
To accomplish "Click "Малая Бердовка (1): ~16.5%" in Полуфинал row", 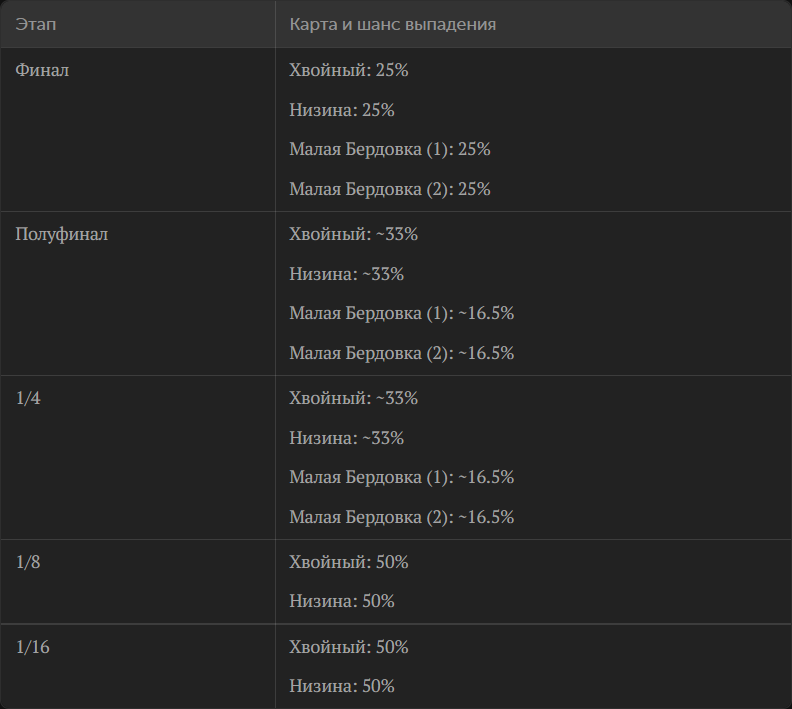I will click(x=402, y=313).
